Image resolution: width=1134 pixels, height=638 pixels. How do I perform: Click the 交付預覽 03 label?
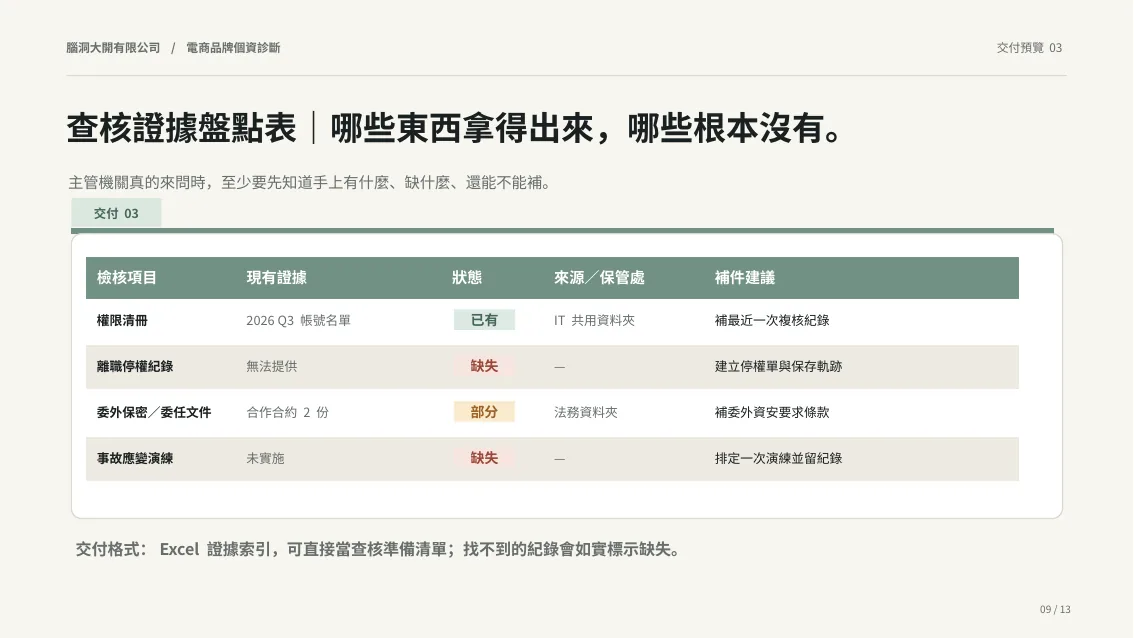pyautogui.click(x=1029, y=48)
